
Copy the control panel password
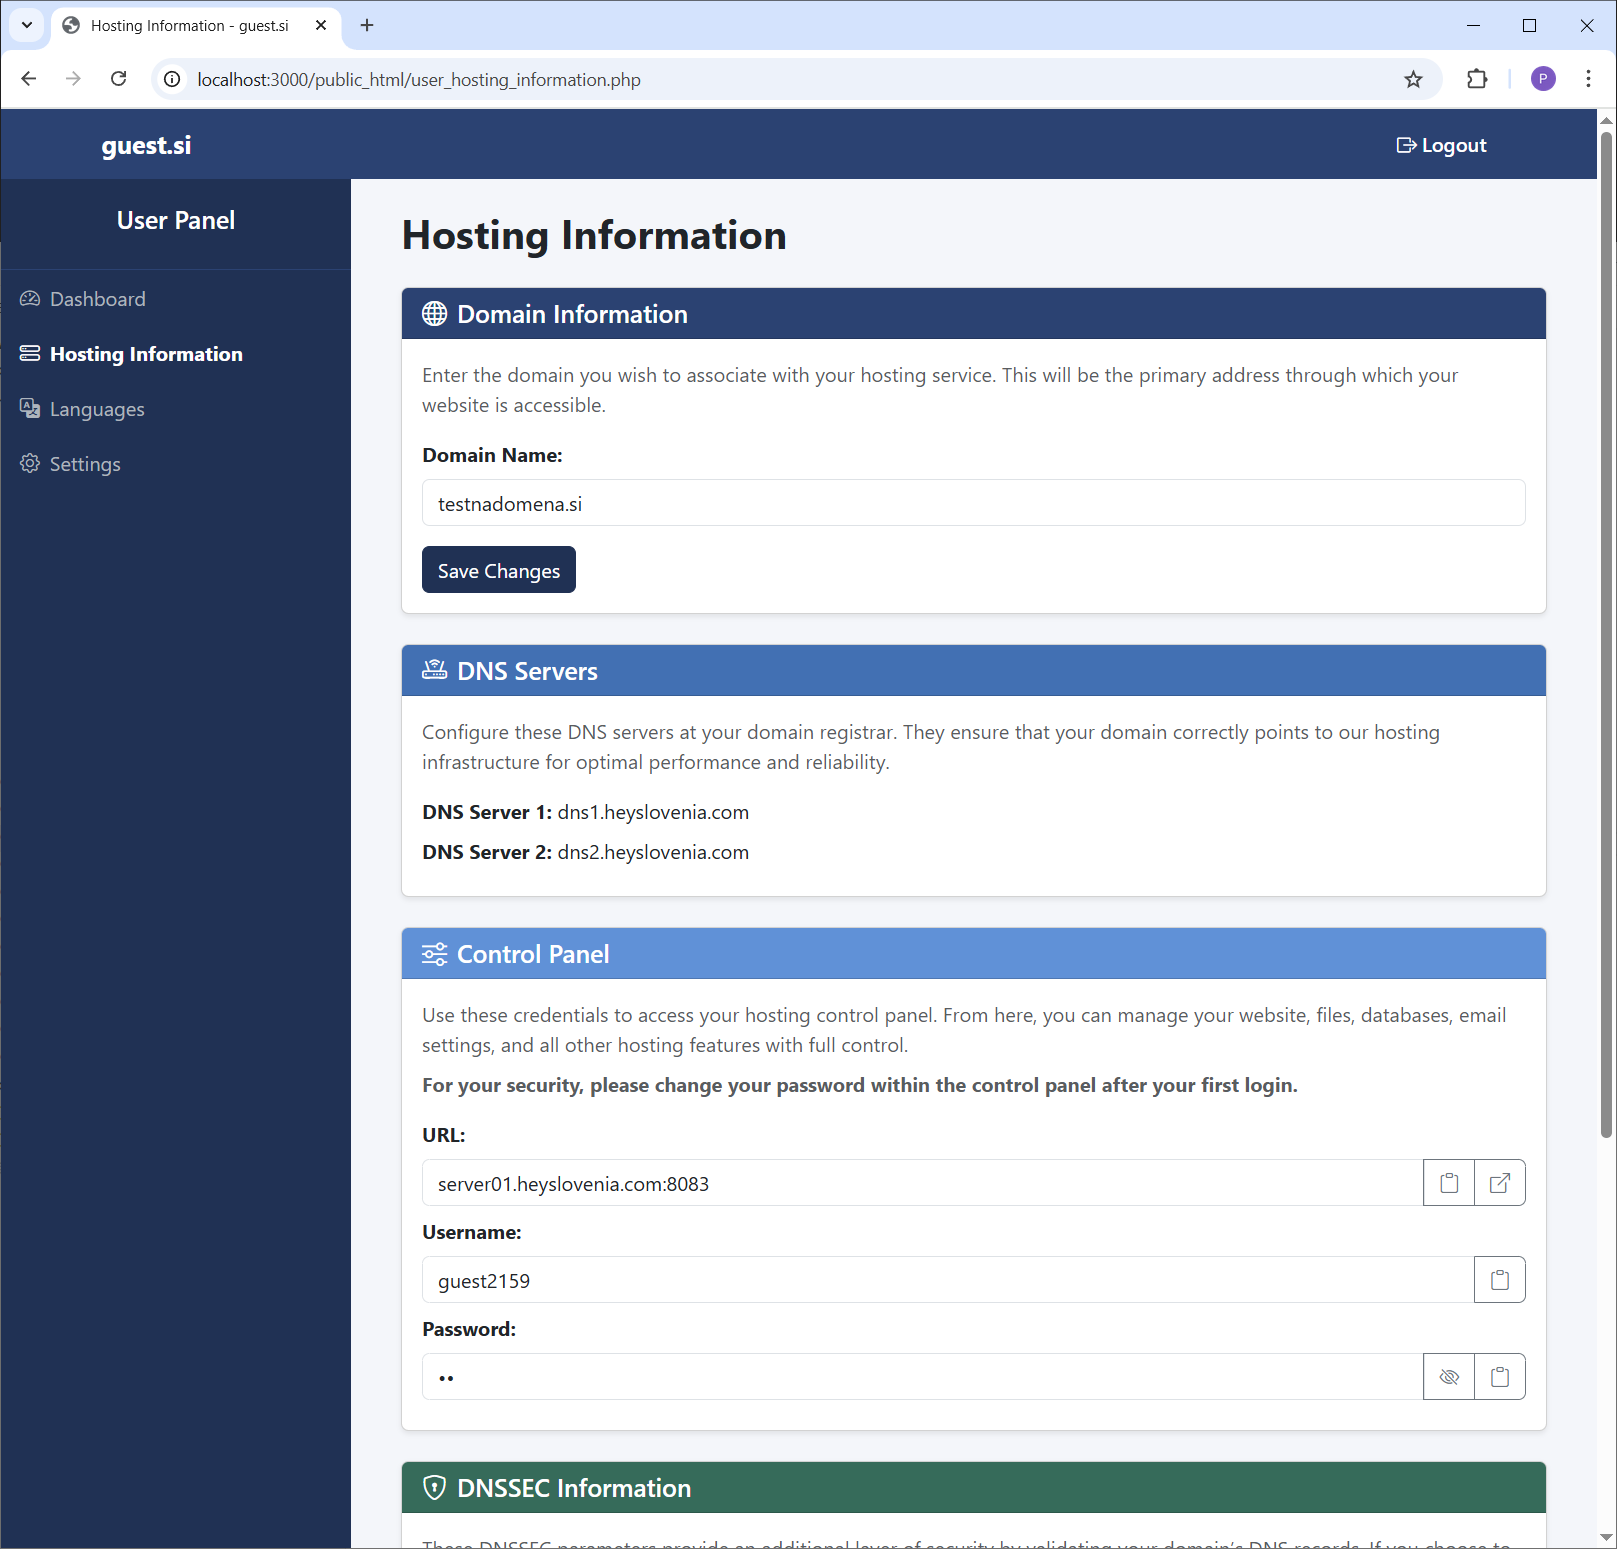(x=1499, y=1376)
